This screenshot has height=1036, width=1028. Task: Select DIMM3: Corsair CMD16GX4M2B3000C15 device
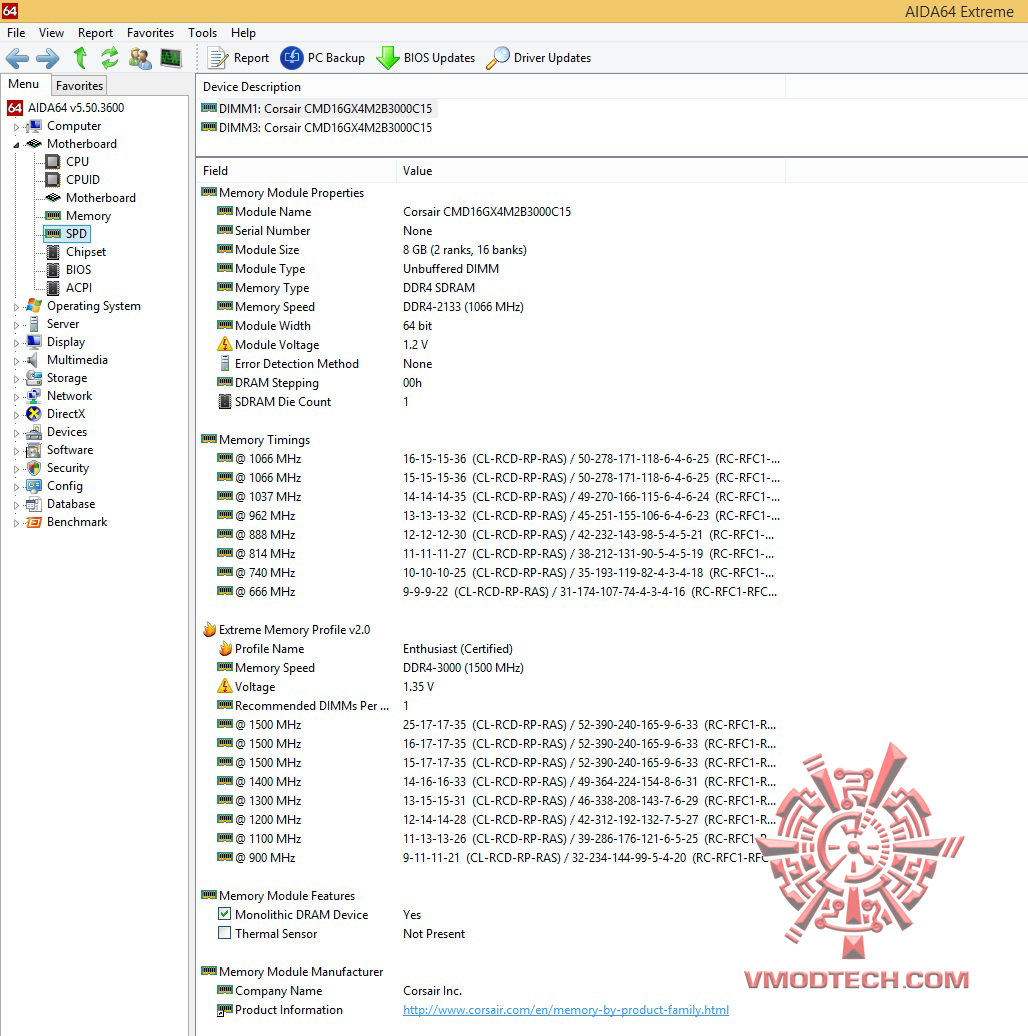pyautogui.click(x=317, y=128)
